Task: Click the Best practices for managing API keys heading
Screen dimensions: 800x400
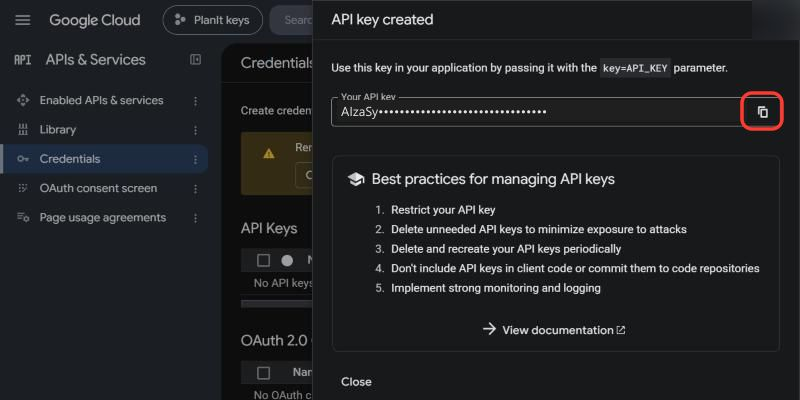Action: coord(493,179)
